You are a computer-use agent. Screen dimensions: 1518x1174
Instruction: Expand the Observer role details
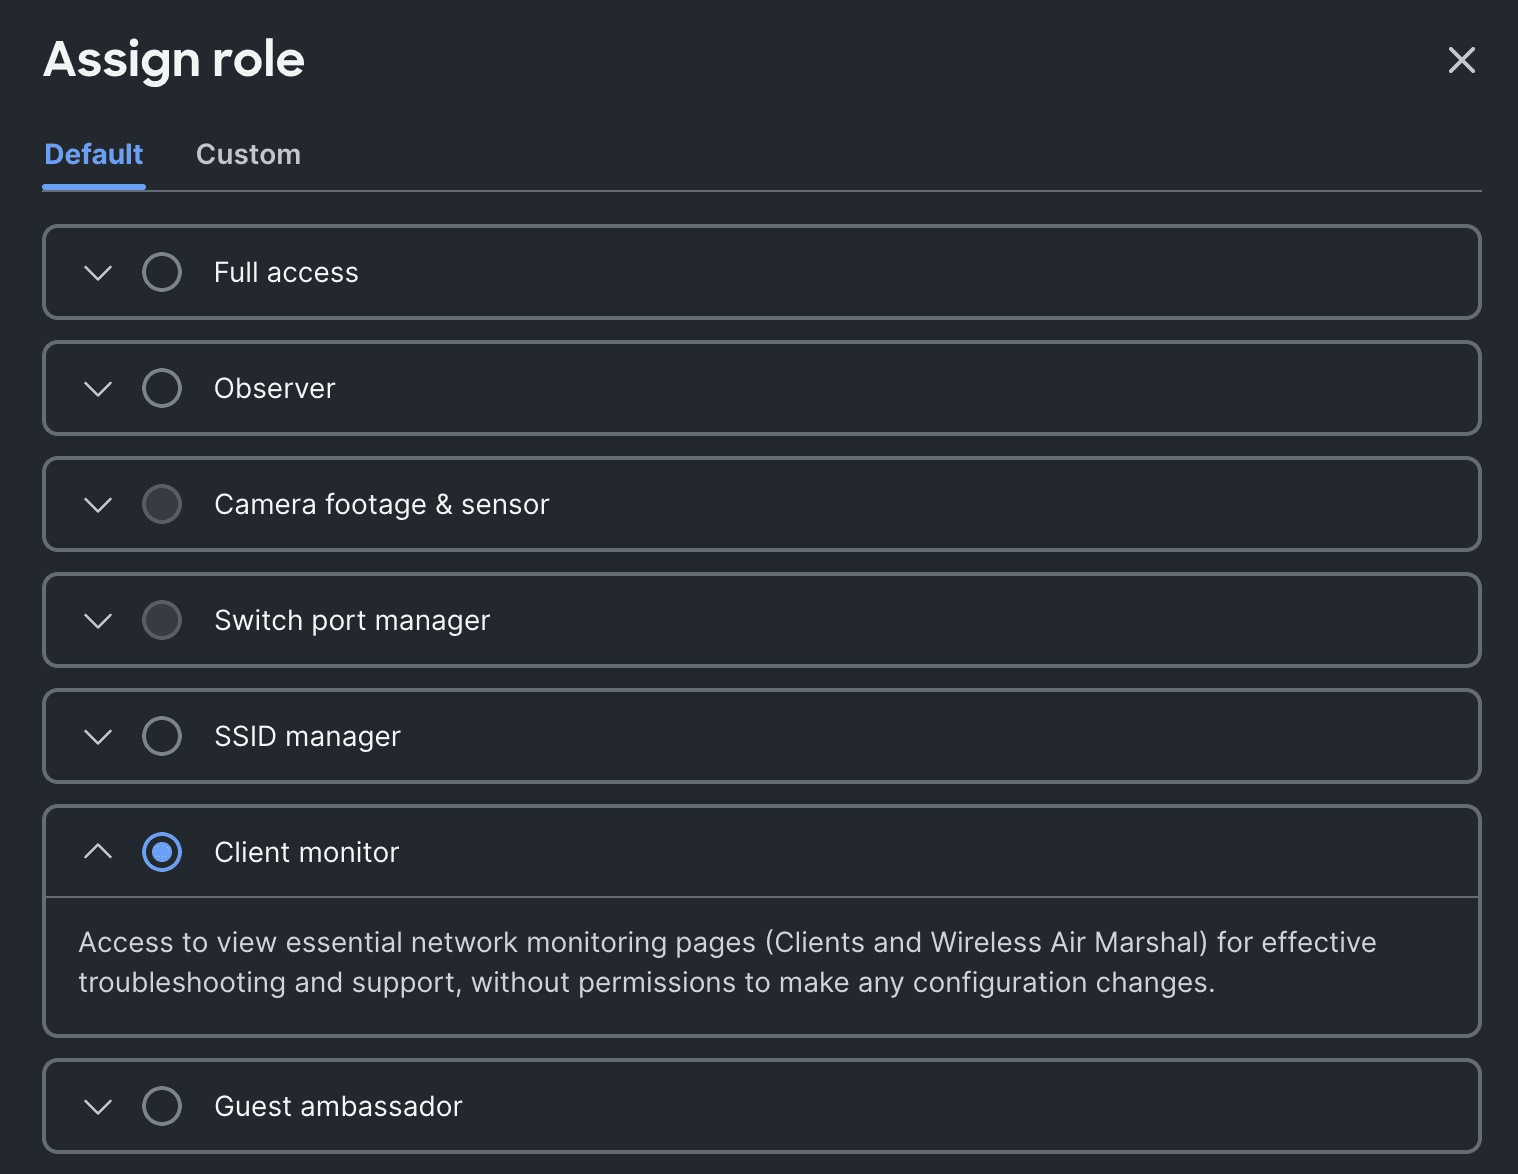pos(98,388)
